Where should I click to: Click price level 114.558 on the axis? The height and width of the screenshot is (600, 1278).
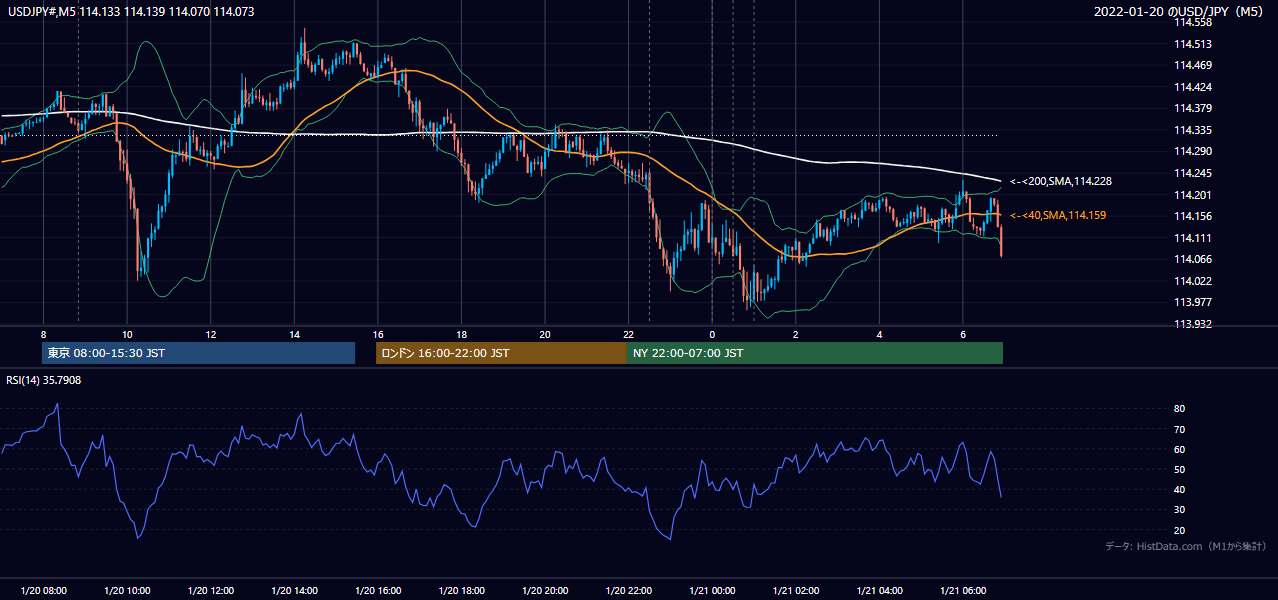(x=1193, y=22)
